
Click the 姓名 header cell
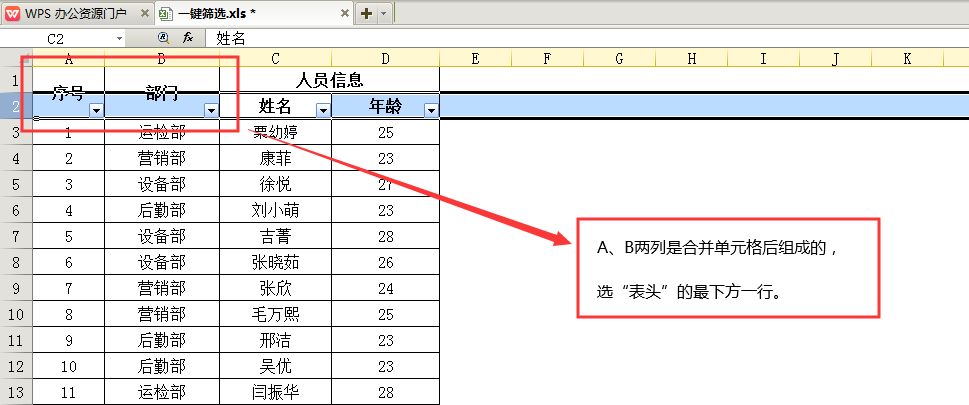pyautogui.click(x=276, y=106)
